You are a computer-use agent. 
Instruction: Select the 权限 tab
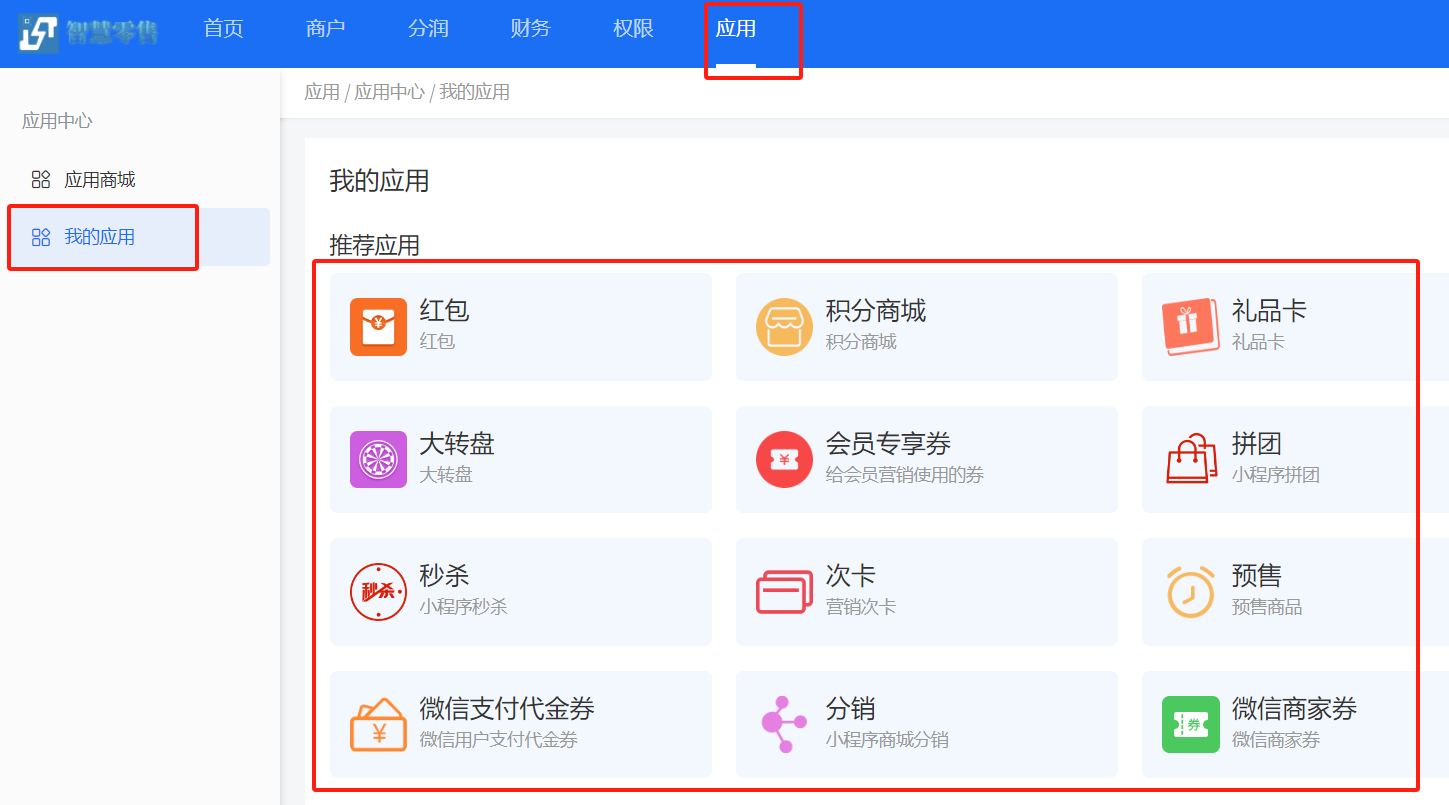click(x=633, y=29)
